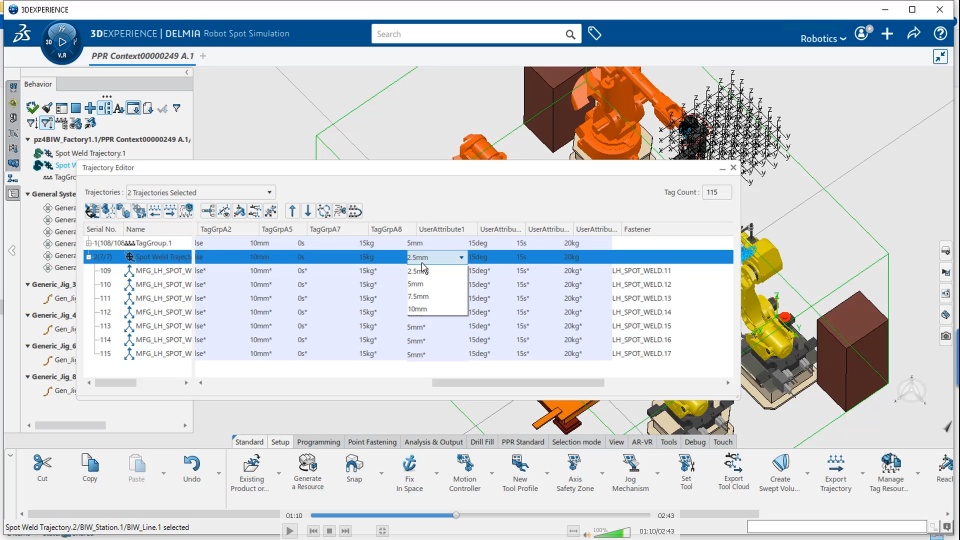This screenshot has width=960, height=540.
Task: Switch to the Setup tab
Action: 280,442
